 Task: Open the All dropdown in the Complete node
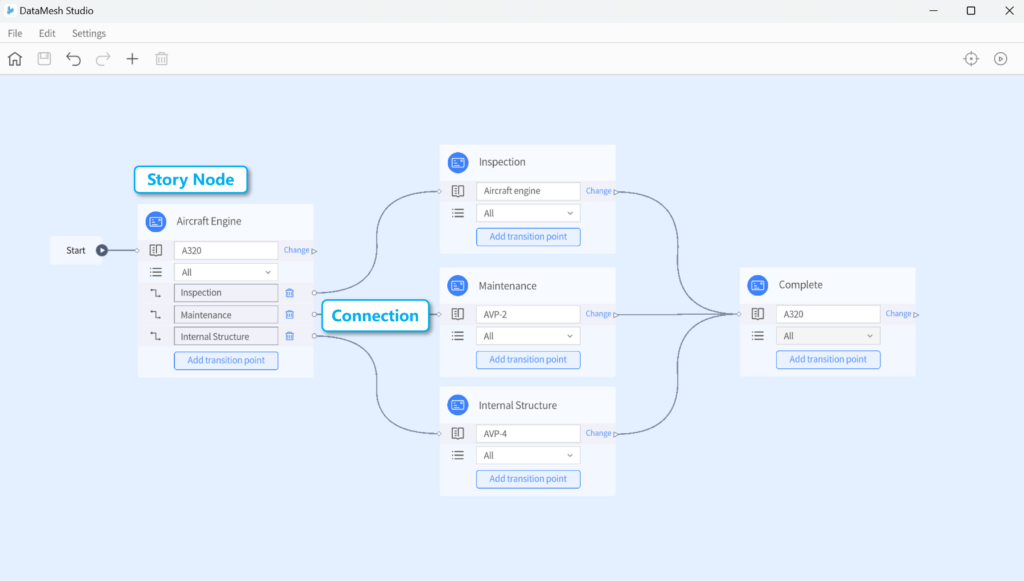[828, 335]
